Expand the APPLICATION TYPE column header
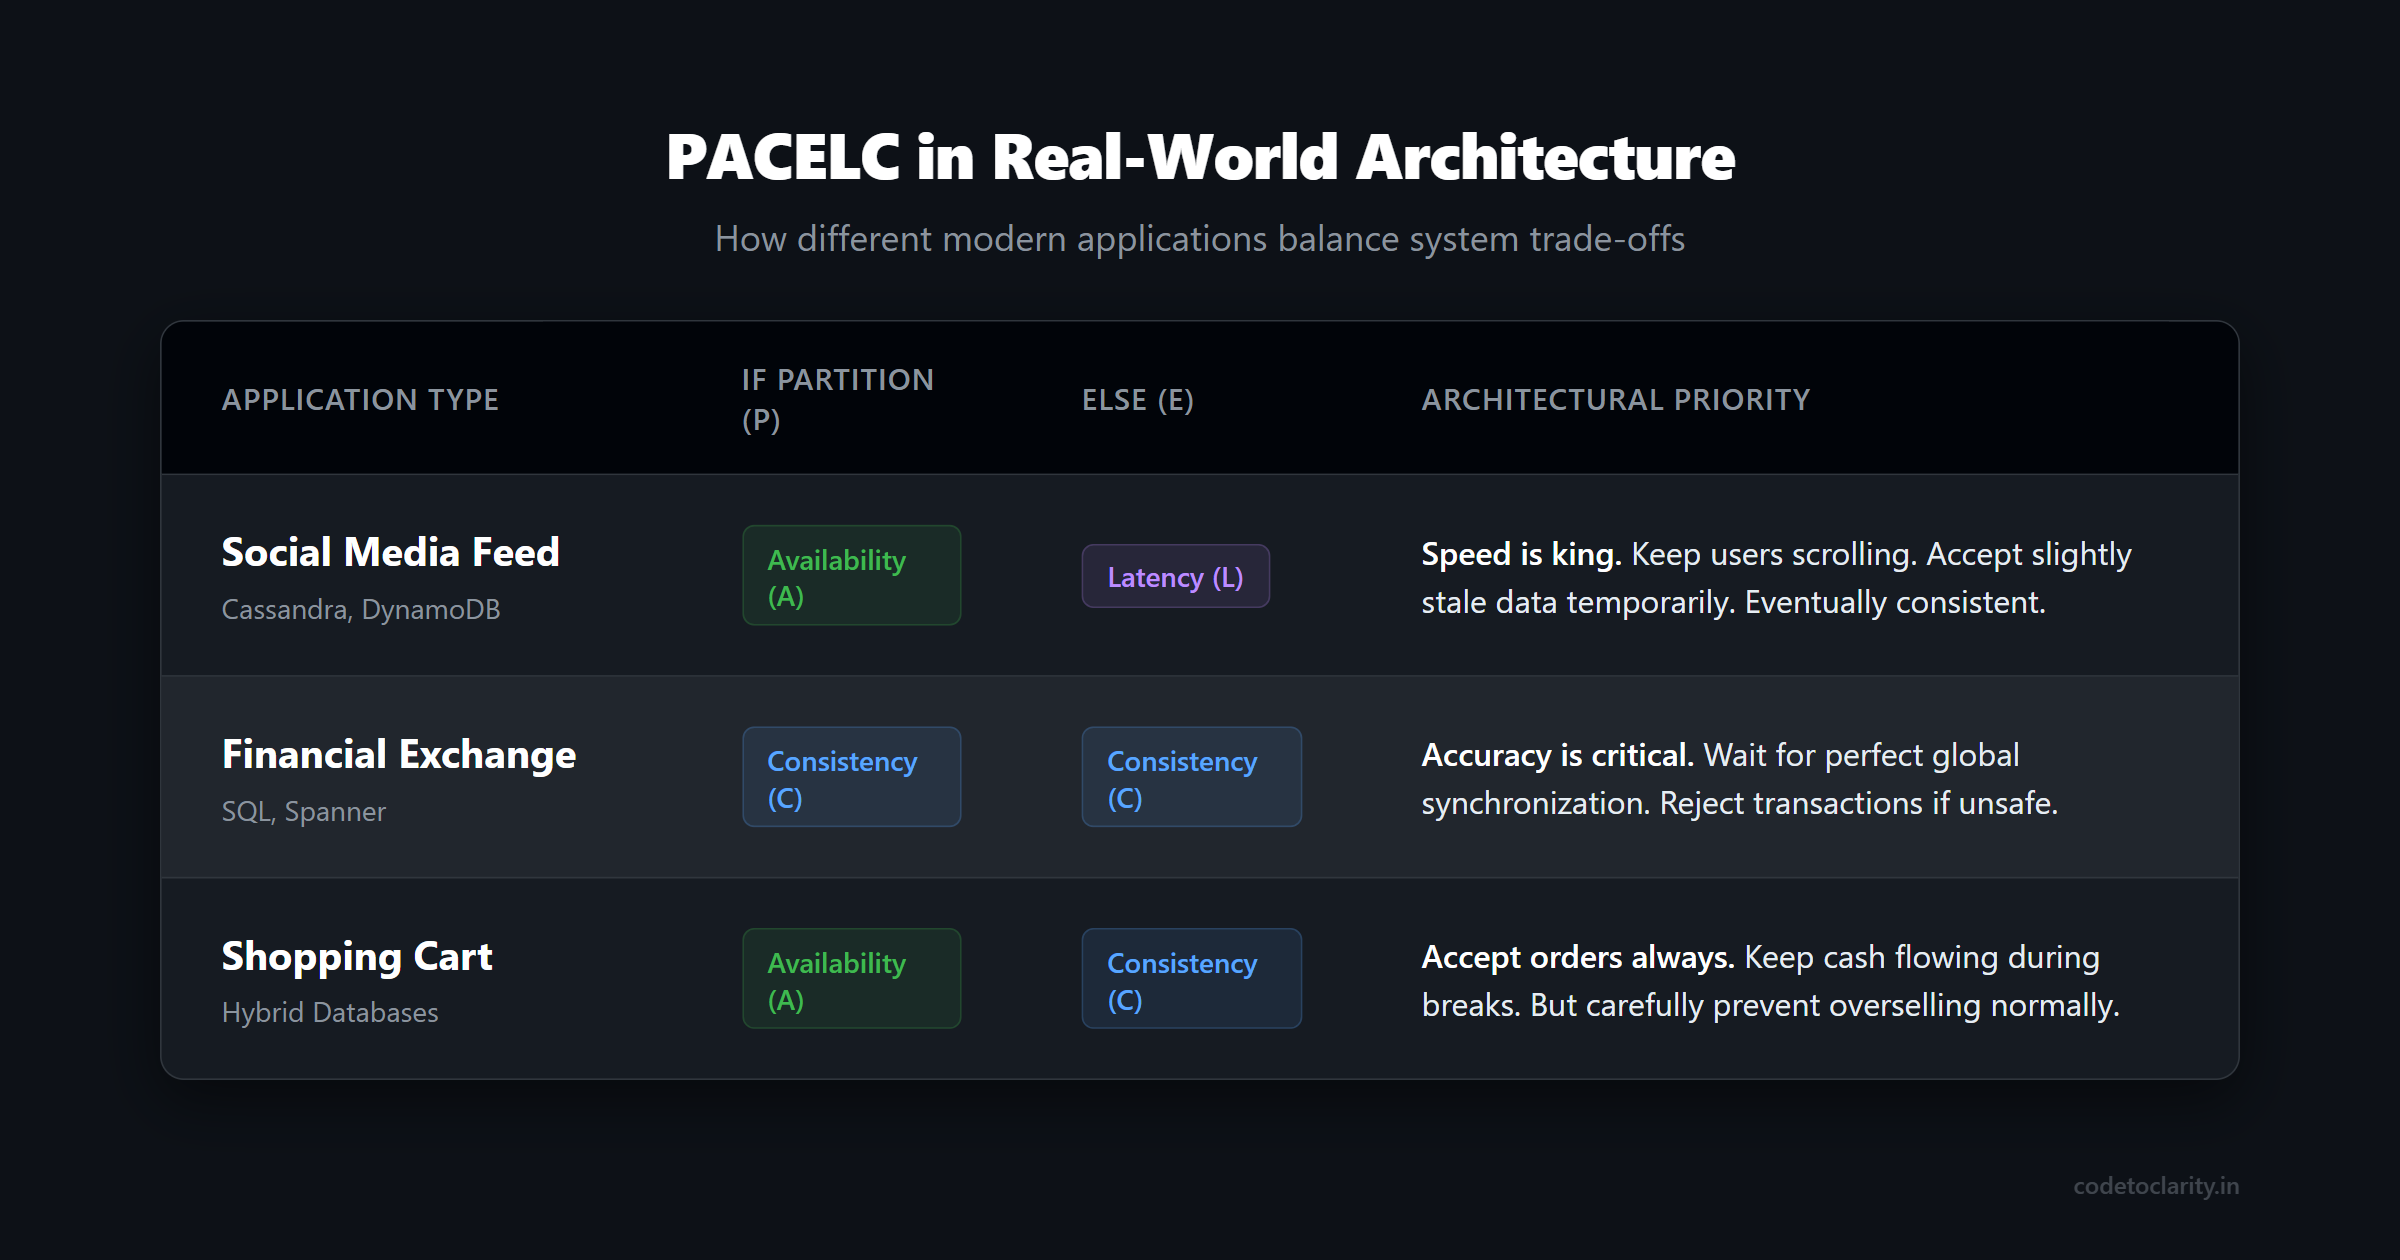 tap(360, 399)
